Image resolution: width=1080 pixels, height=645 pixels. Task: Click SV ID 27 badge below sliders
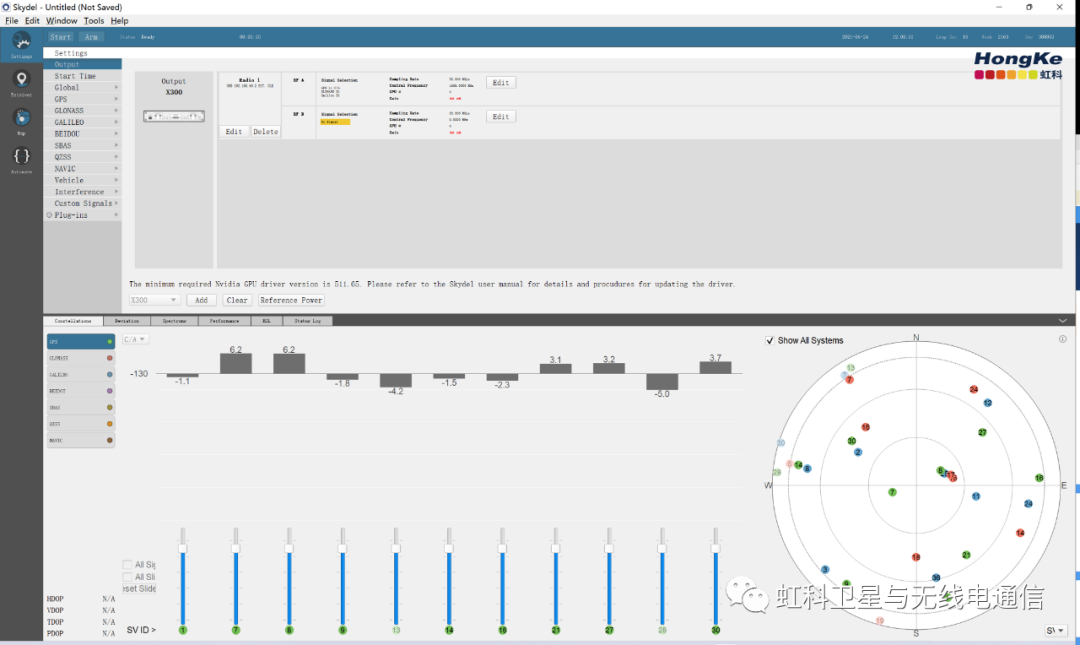click(609, 630)
